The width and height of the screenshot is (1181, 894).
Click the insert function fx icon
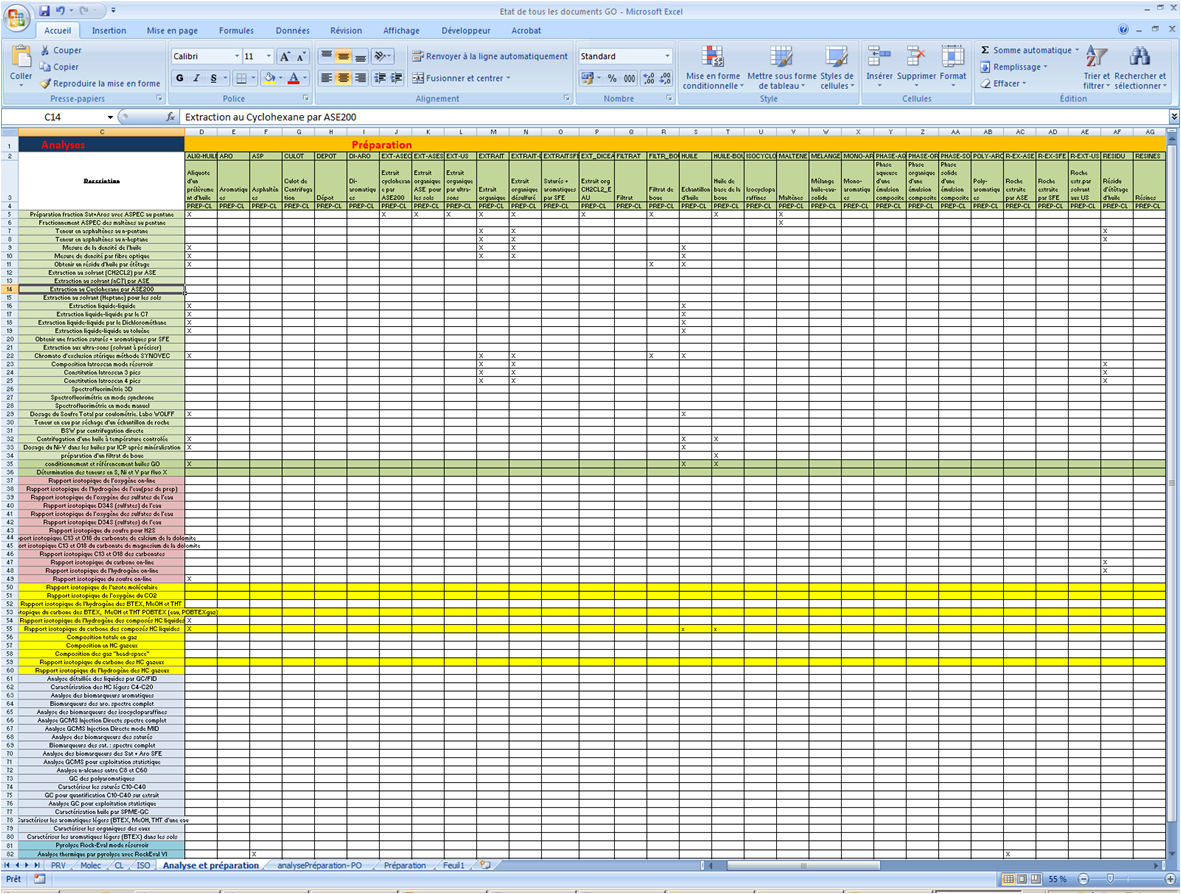(170, 117)
